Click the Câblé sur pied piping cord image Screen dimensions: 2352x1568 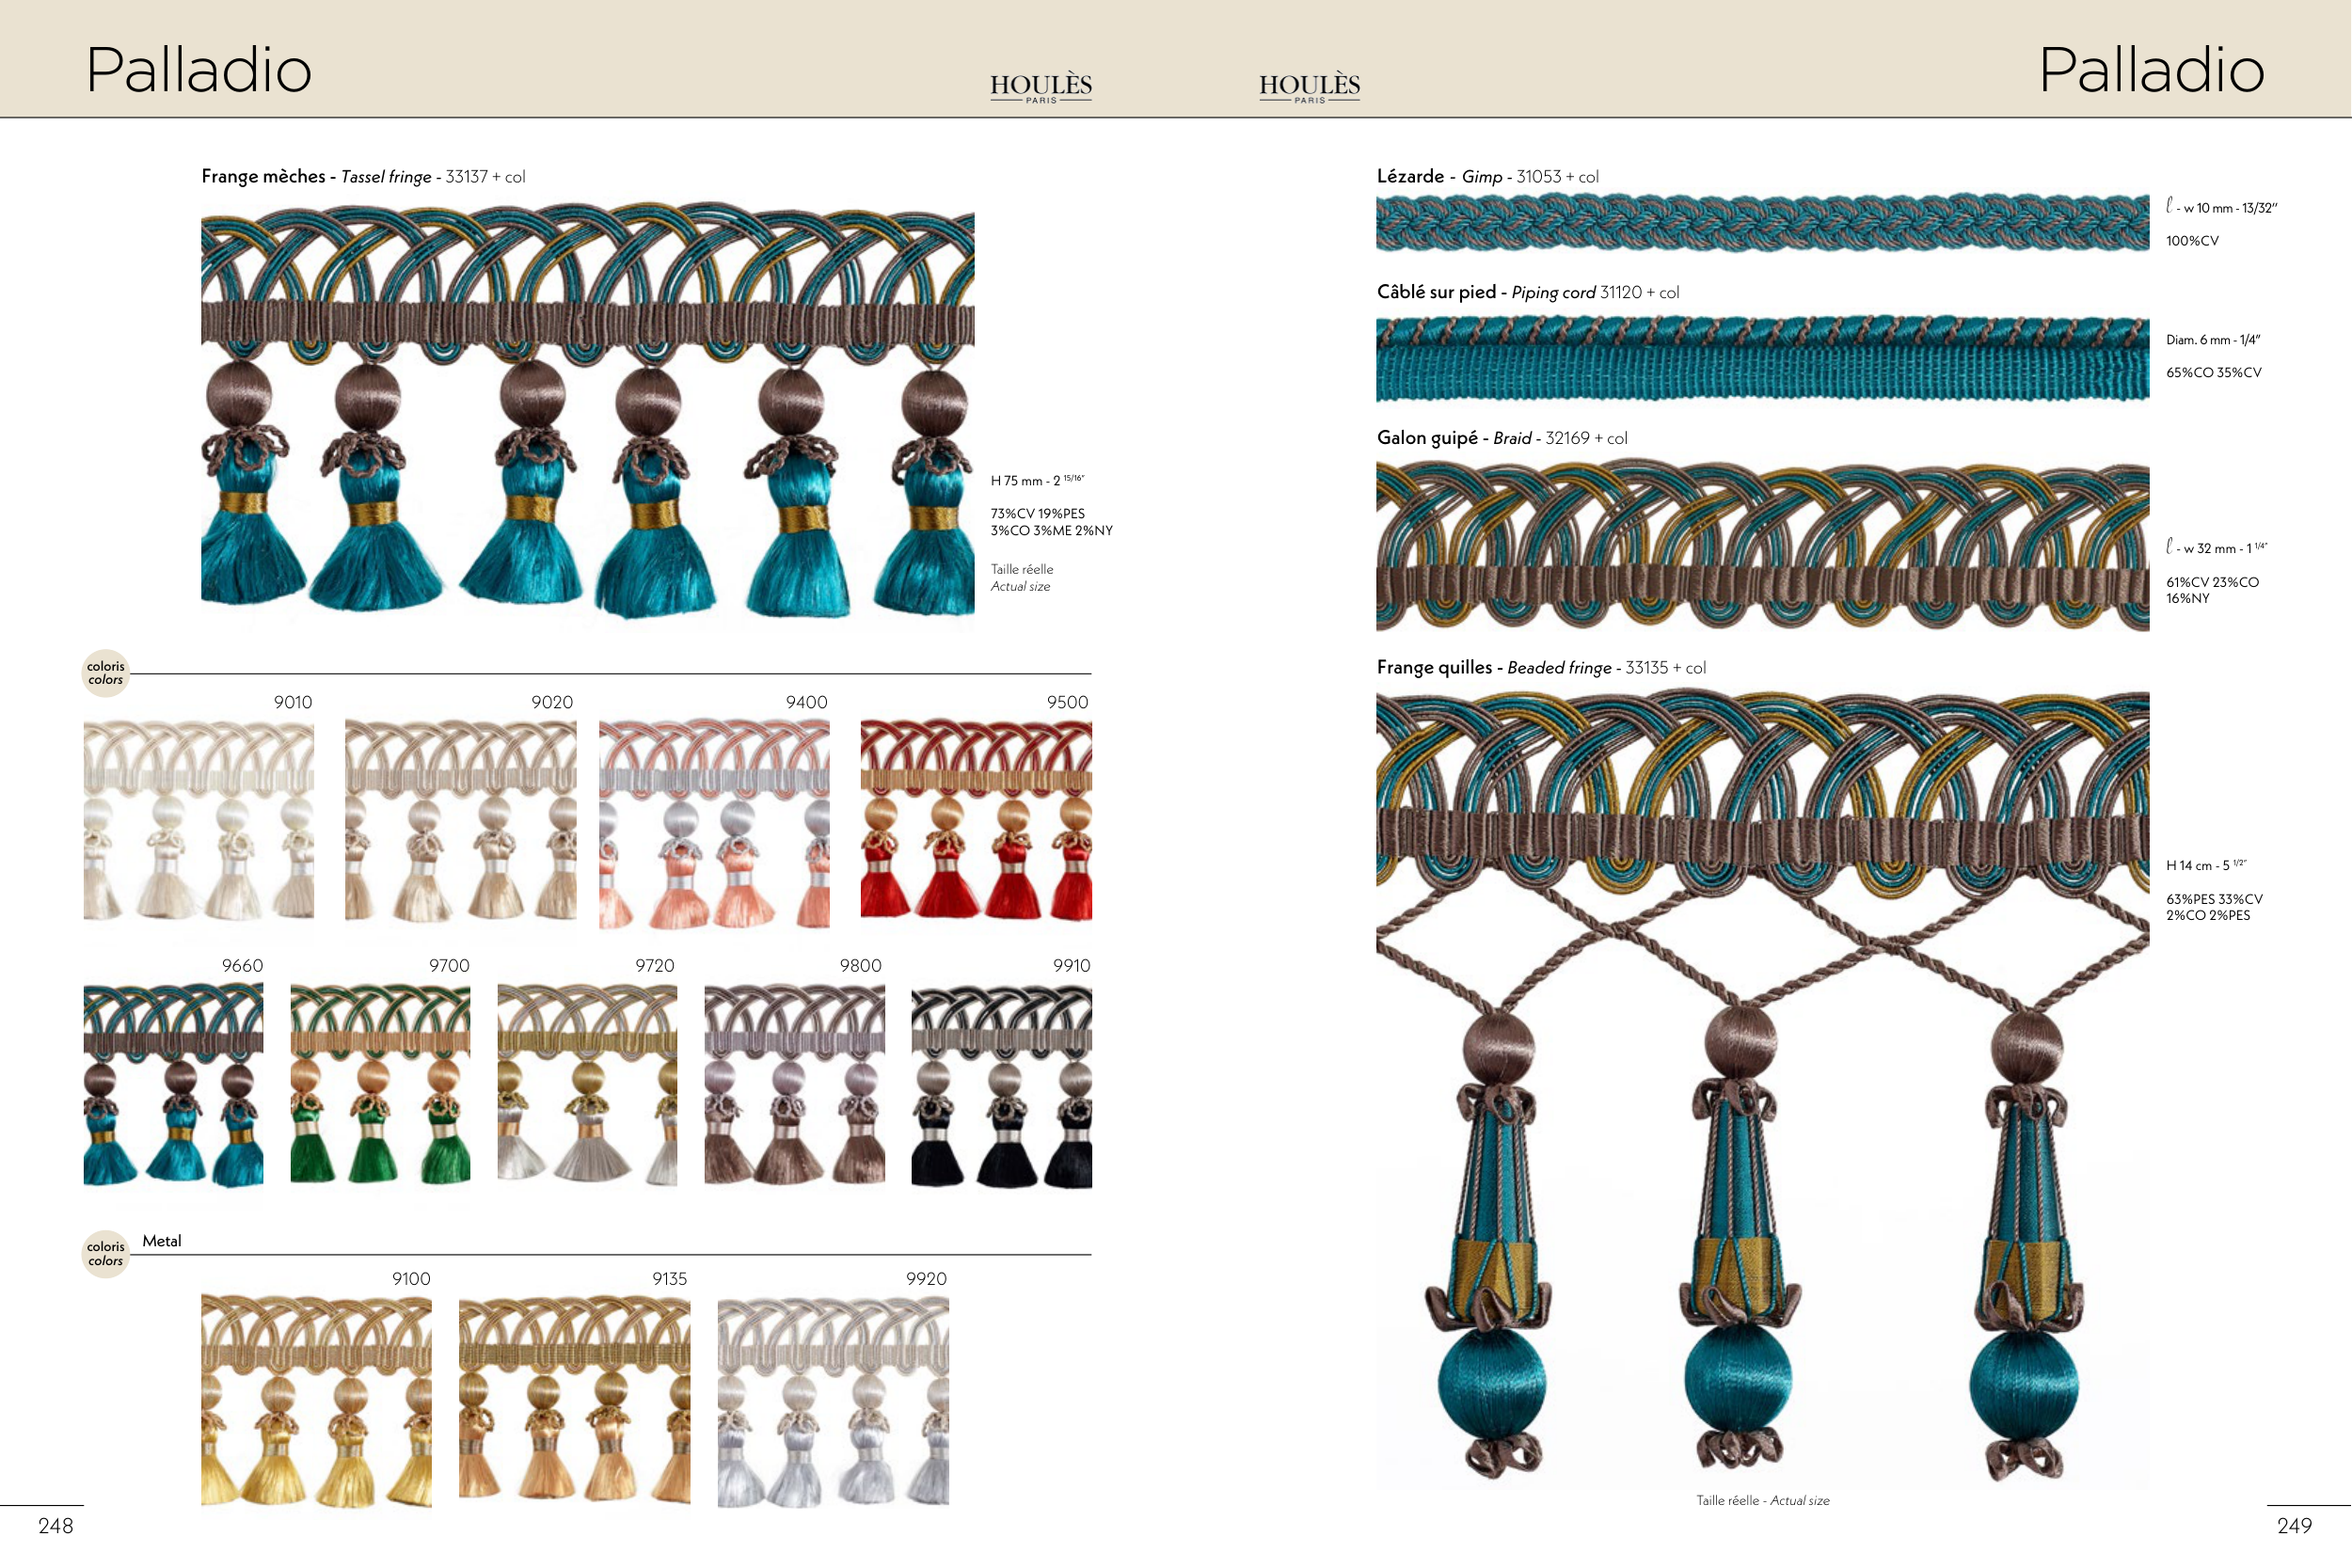(x=1762, y=359)
